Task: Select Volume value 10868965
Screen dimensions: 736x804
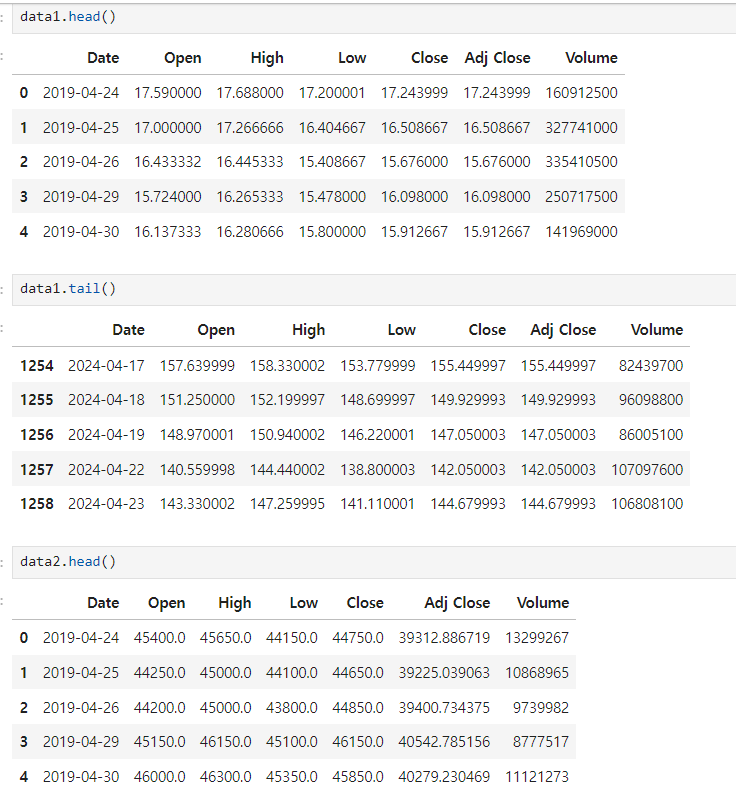Action: (x=537, y=673)
